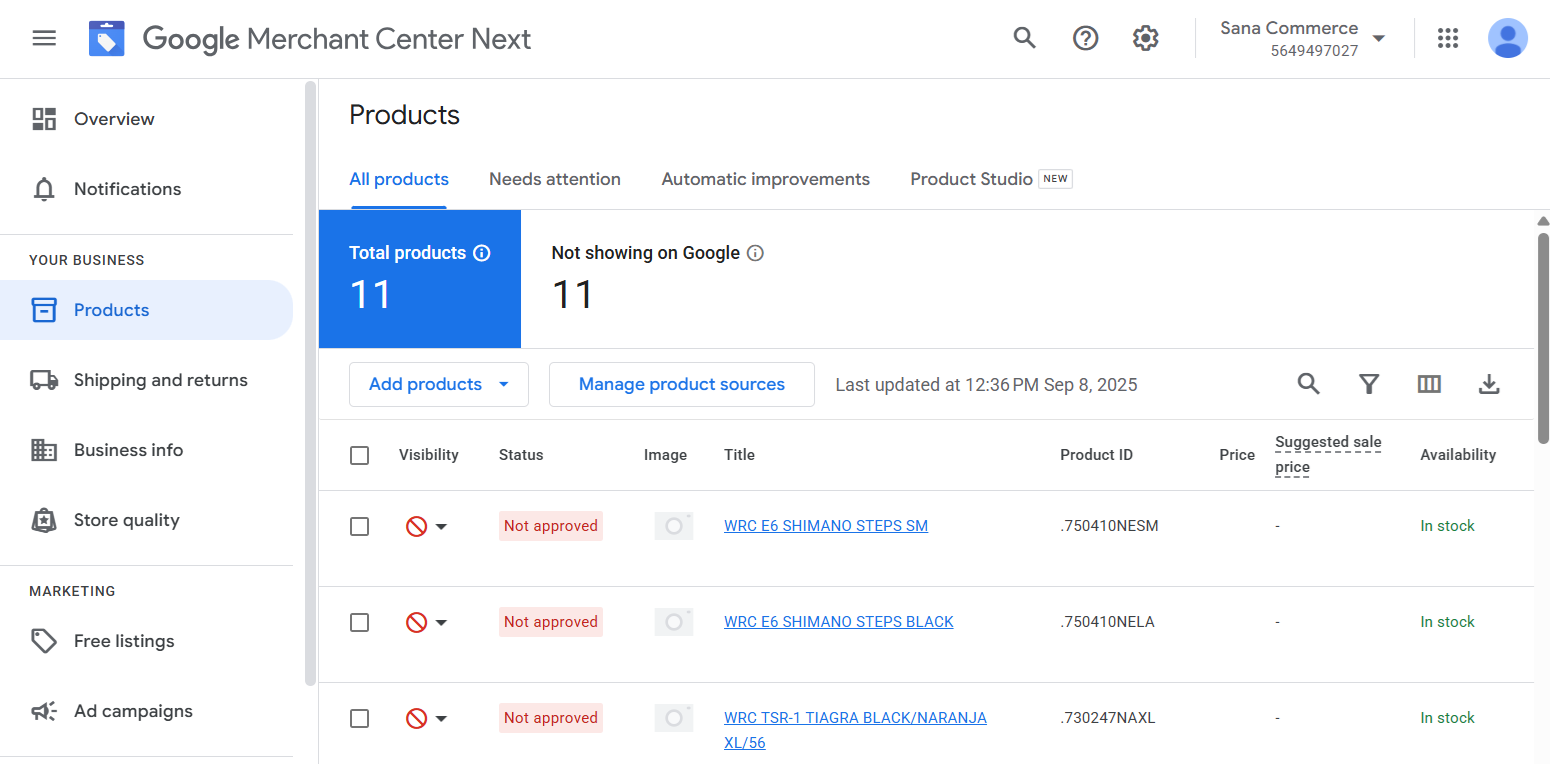The height and width of the screenshot is (764, 1550).
Task: Search products with the table magnifier icon
Action: (1308, 384)
